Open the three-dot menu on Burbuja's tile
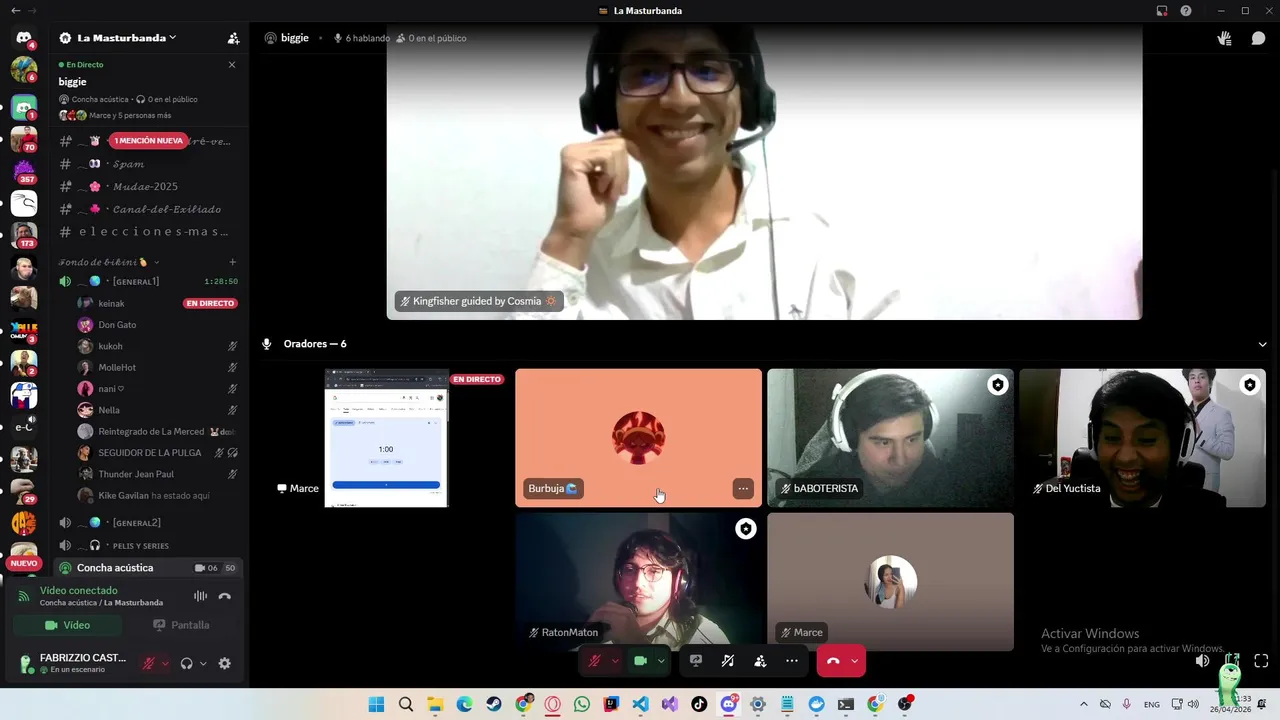The height and width of the screenshot is (720, 1280). (x=742, y=489)
